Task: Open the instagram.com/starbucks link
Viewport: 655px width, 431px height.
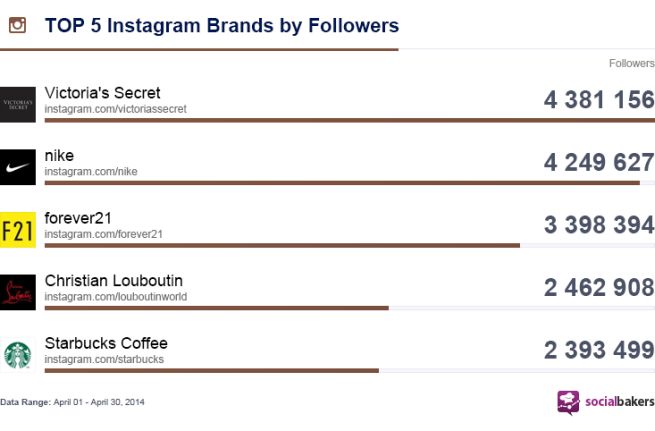Action: (x=104, y=359)
